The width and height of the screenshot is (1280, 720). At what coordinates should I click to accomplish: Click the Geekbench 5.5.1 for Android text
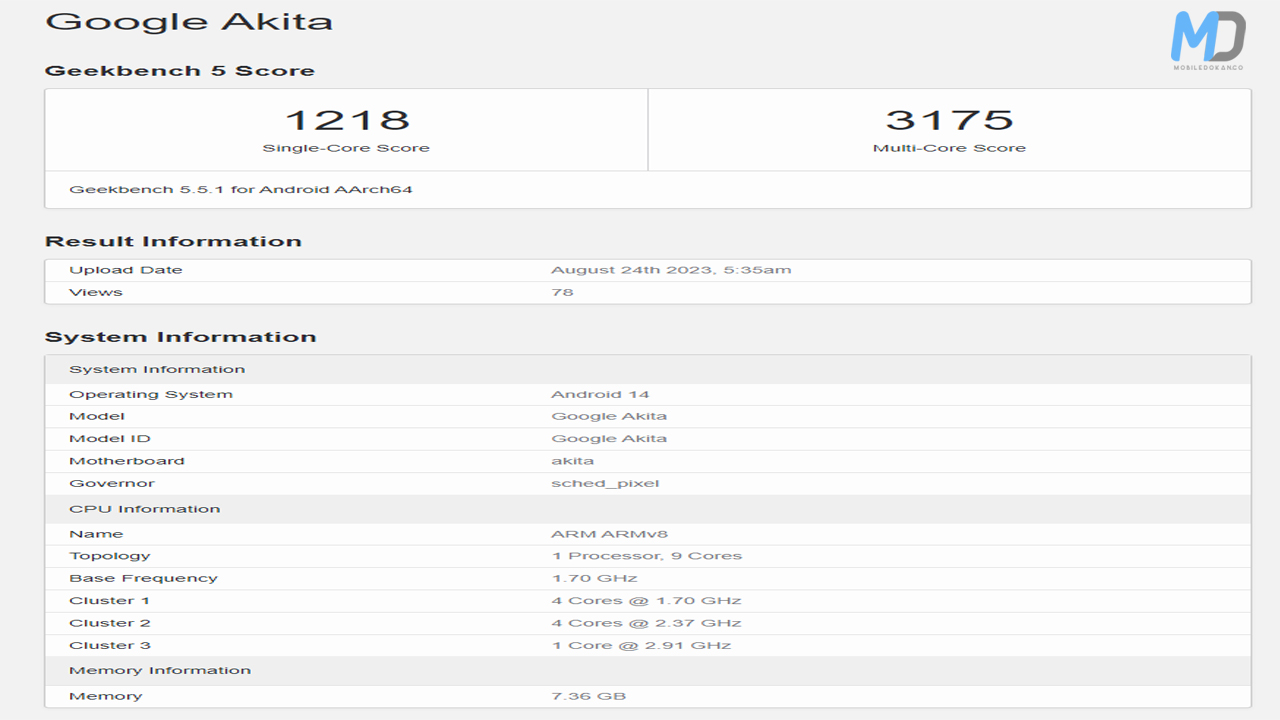click(x=241, y=189)
